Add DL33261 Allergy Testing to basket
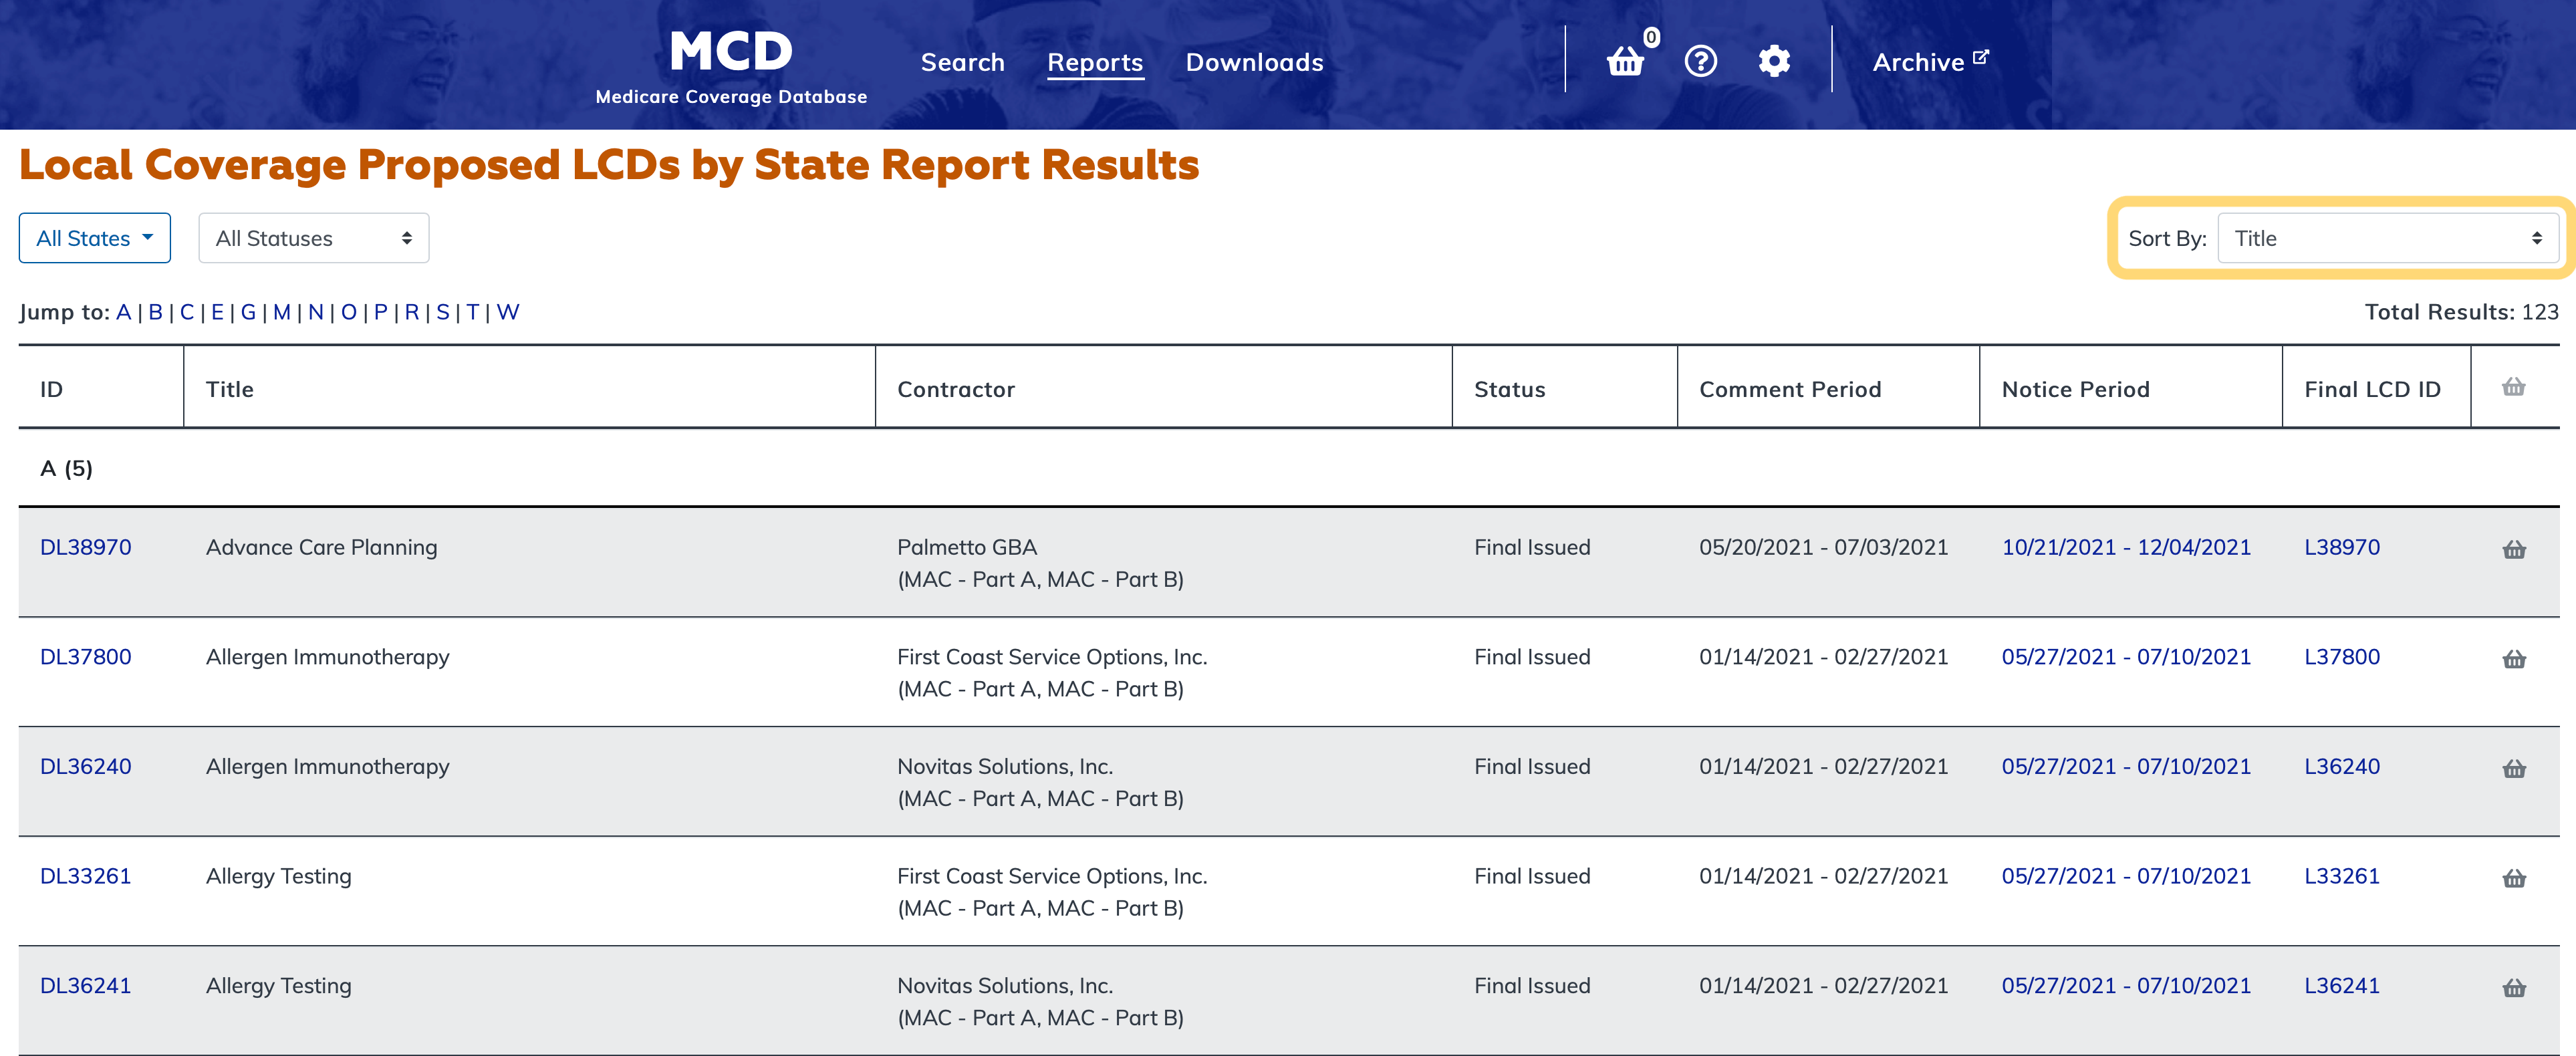 tap(2514, 878)
